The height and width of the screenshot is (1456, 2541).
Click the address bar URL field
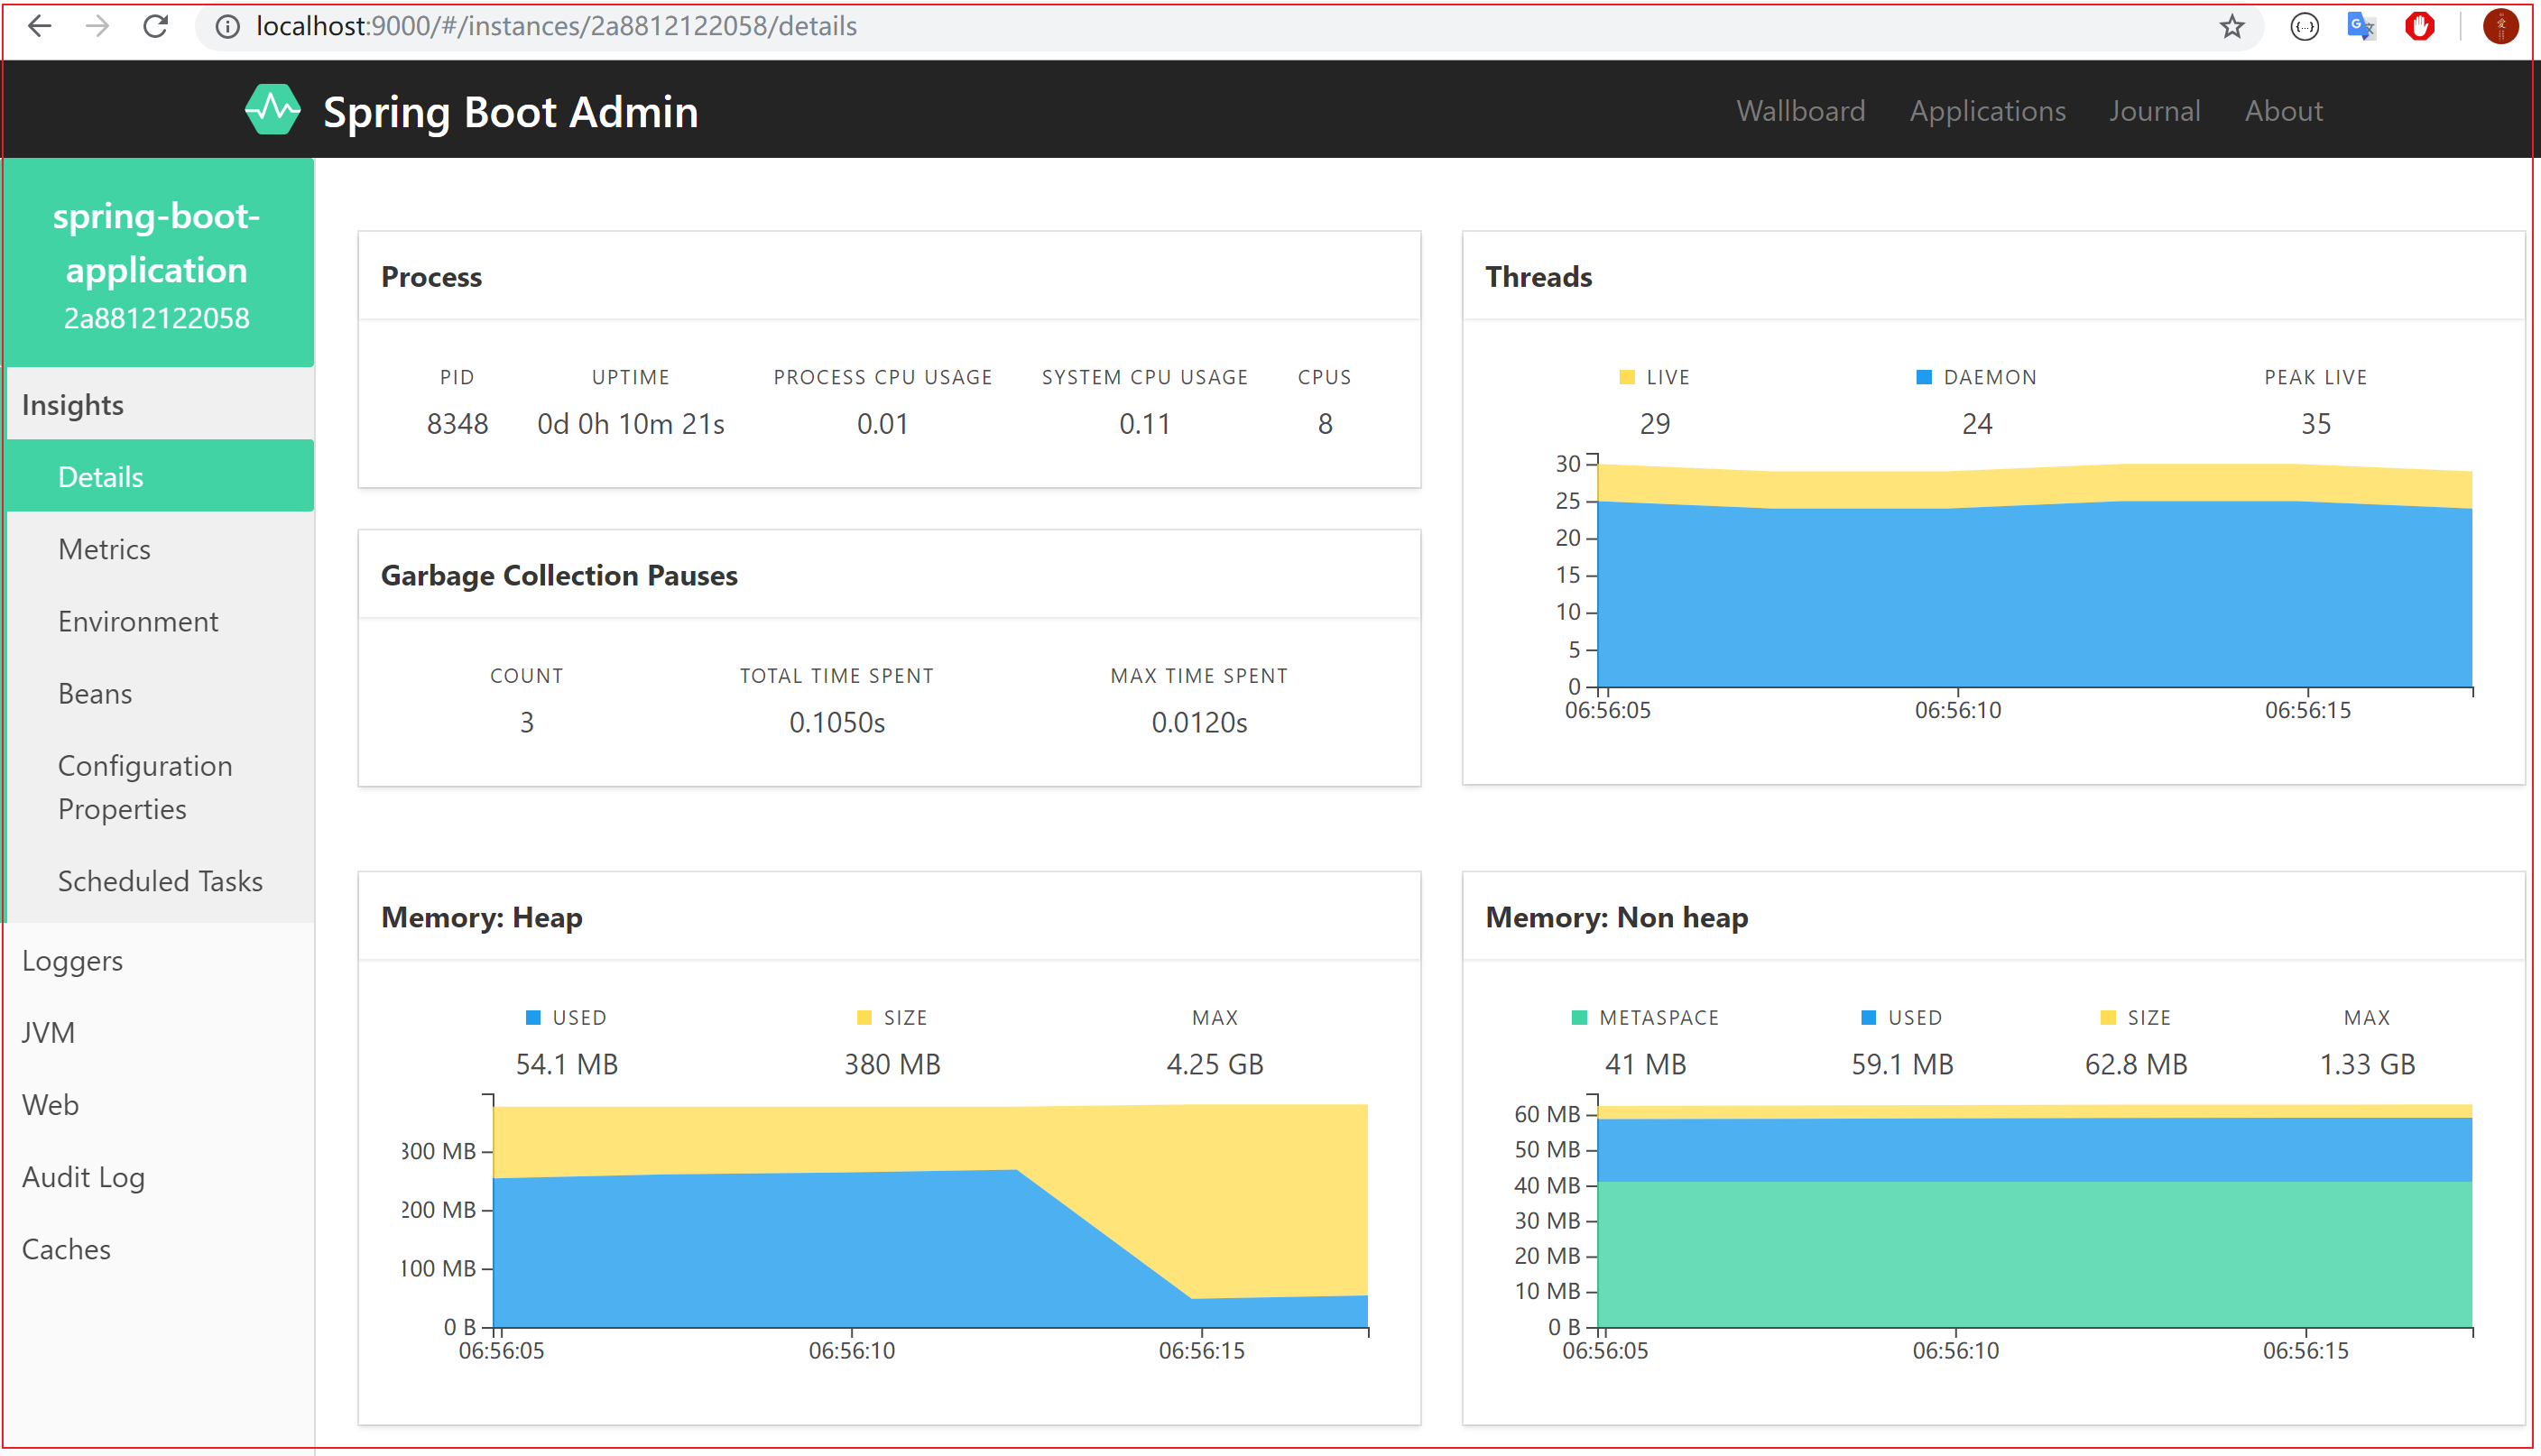pos(1230,27)
